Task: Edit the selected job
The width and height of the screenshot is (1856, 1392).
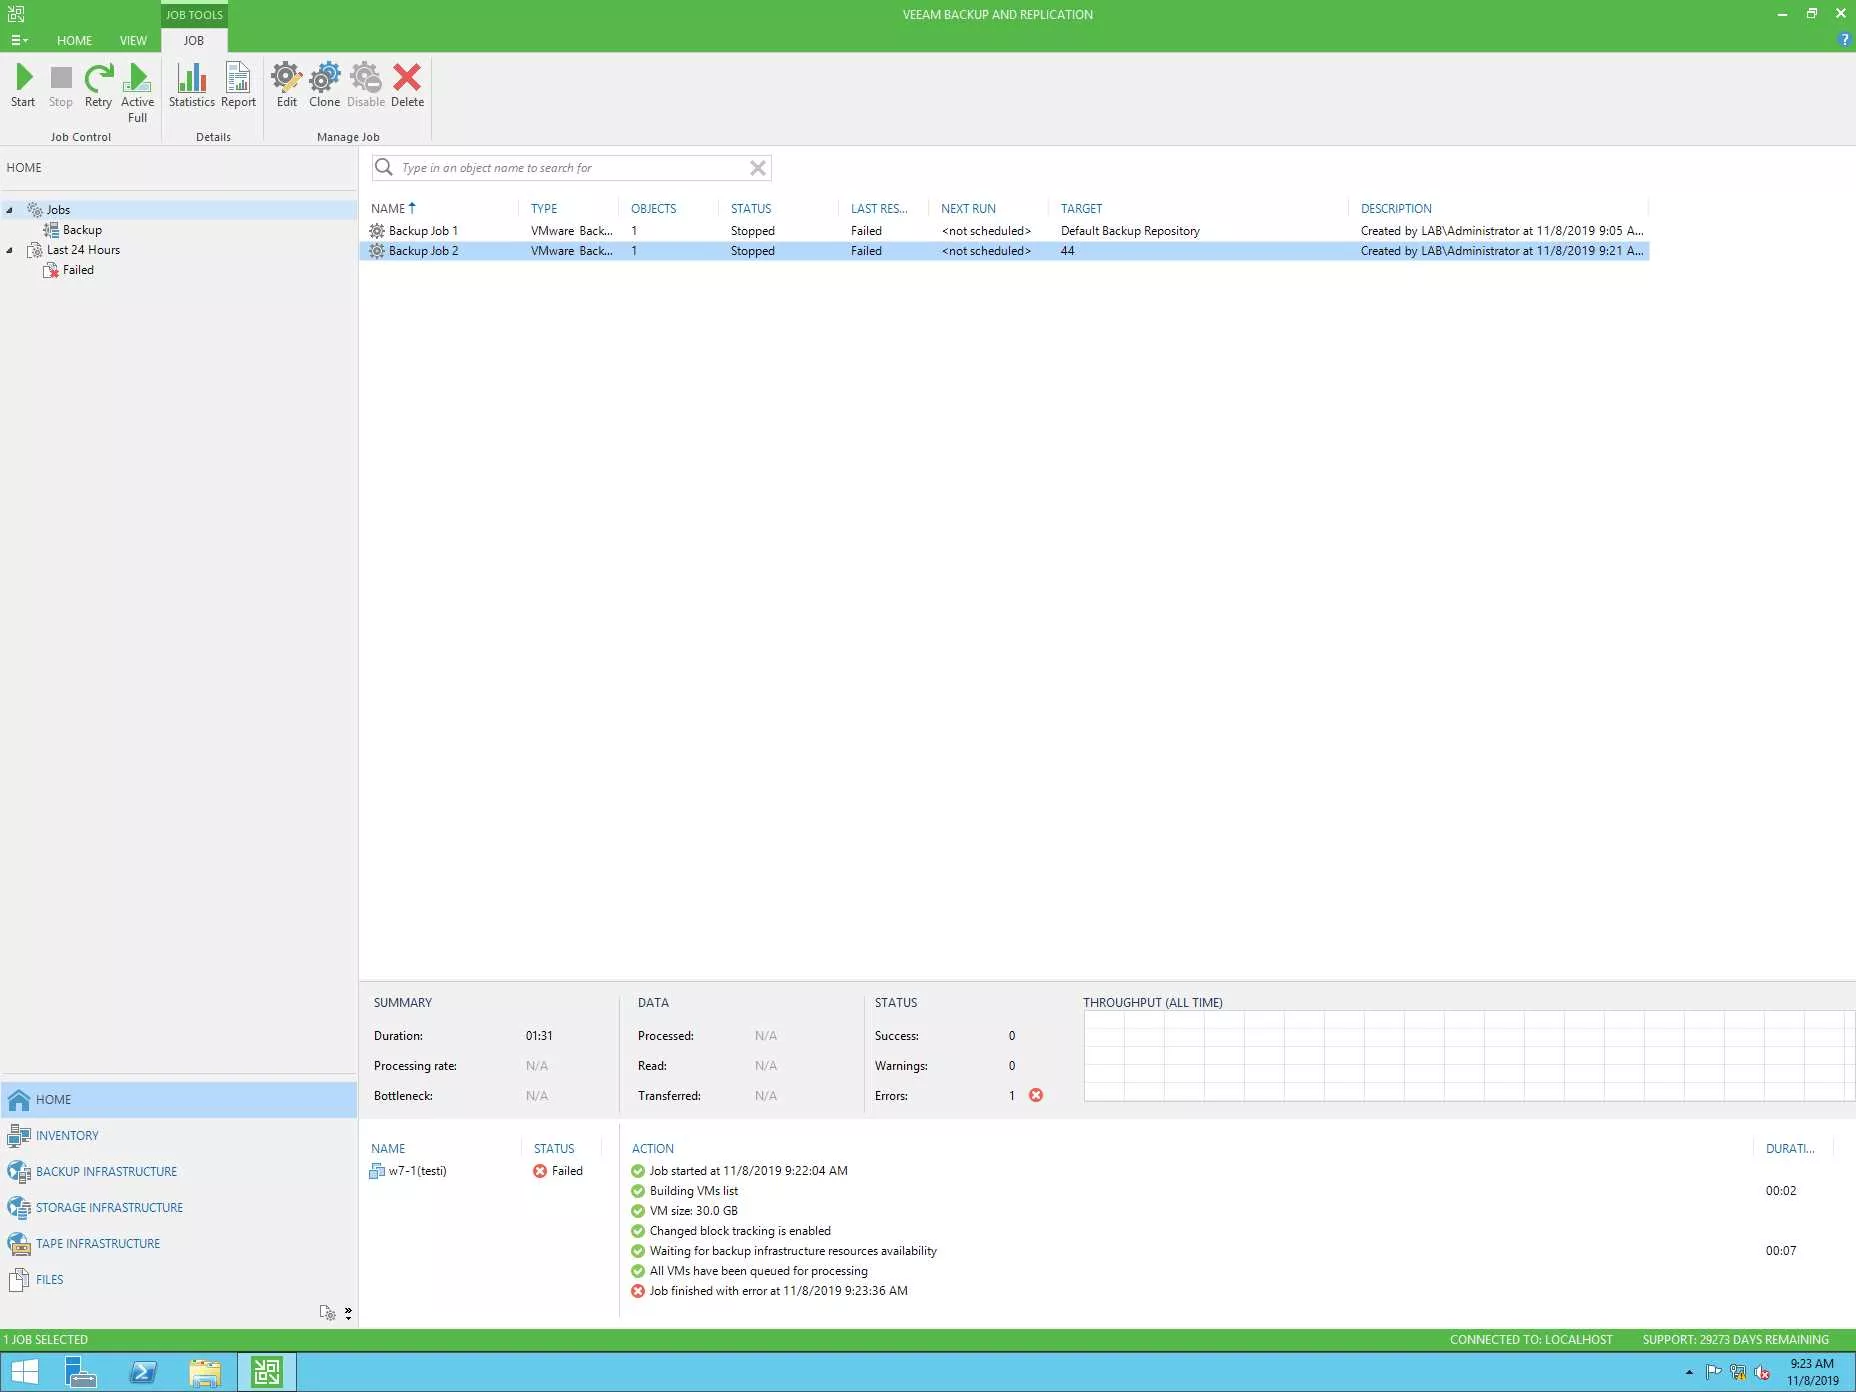Action: point(286,86)
